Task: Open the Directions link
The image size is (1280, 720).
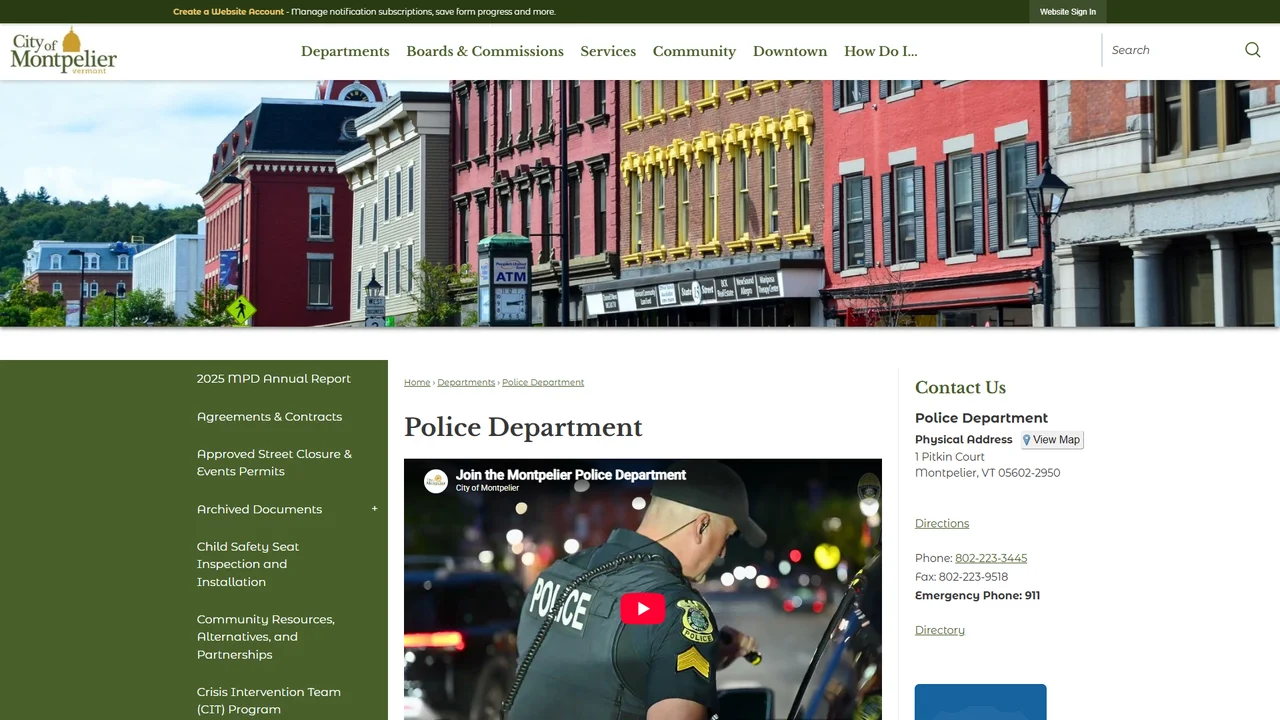Action: click(x=942, y=524)
